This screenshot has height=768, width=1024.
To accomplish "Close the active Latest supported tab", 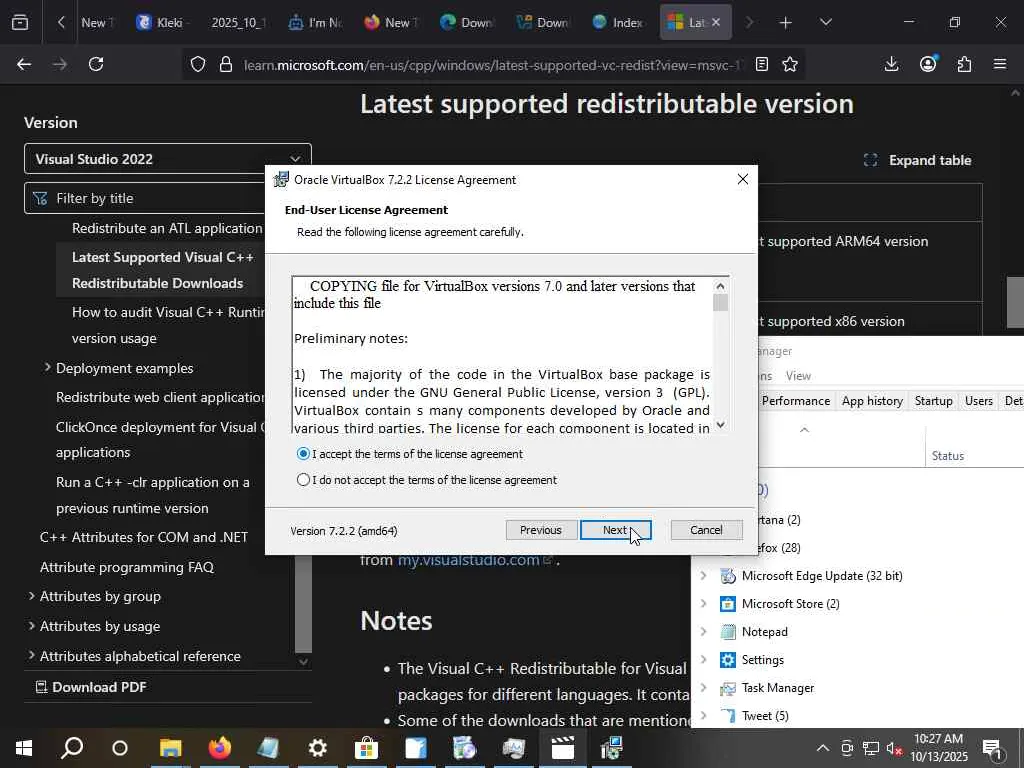I will pyautogui.click(x=716, y=22).
